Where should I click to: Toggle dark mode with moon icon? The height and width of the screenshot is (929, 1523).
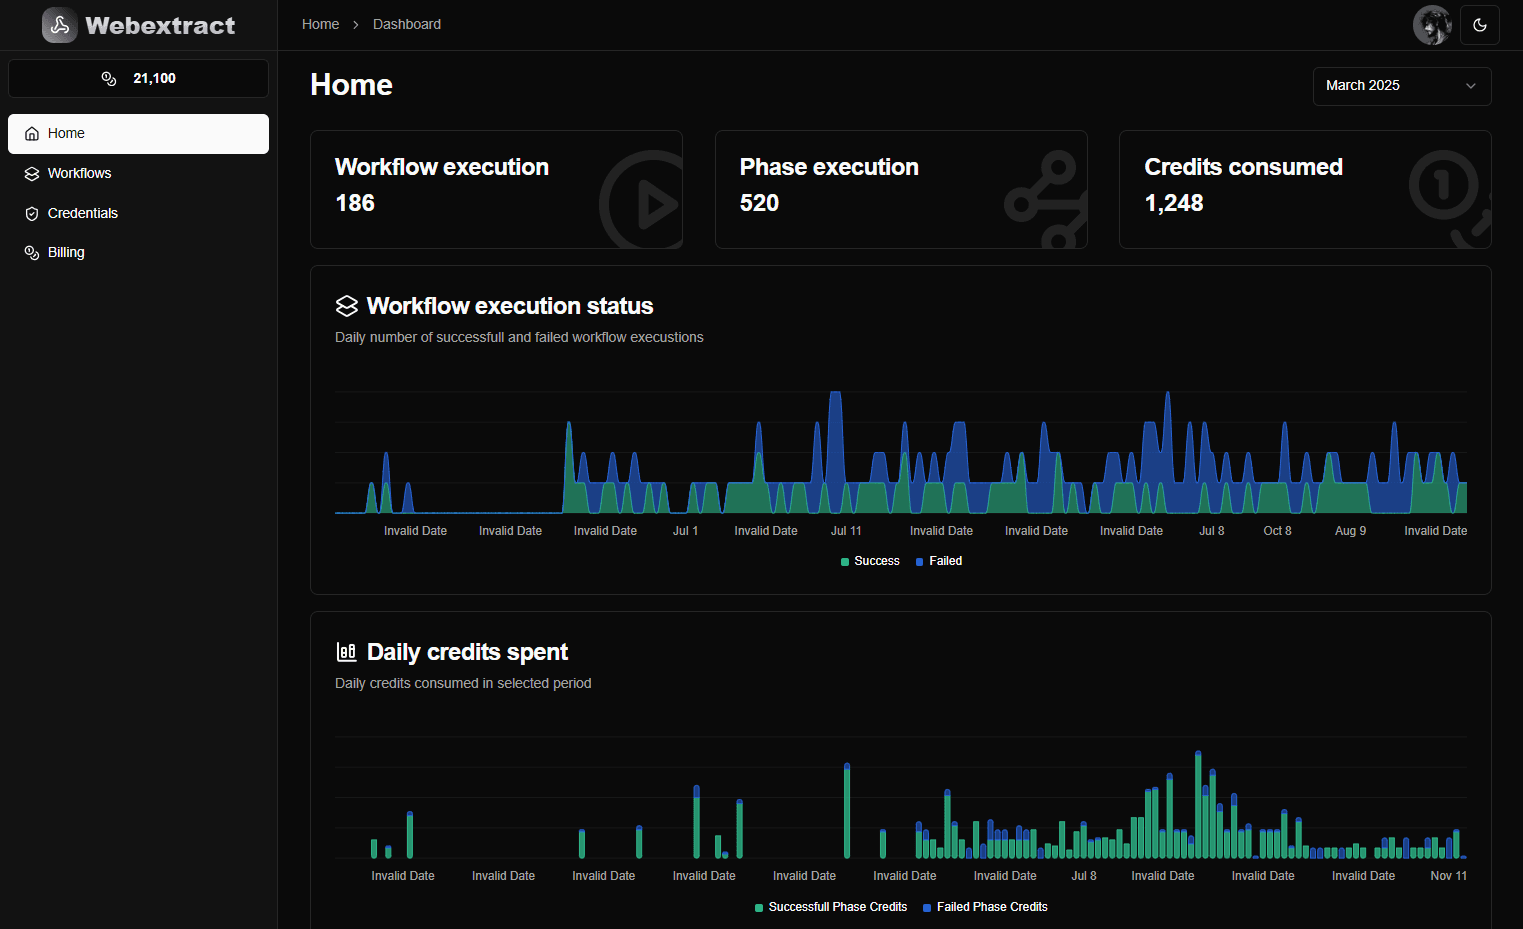click(x=1480, y=25)
